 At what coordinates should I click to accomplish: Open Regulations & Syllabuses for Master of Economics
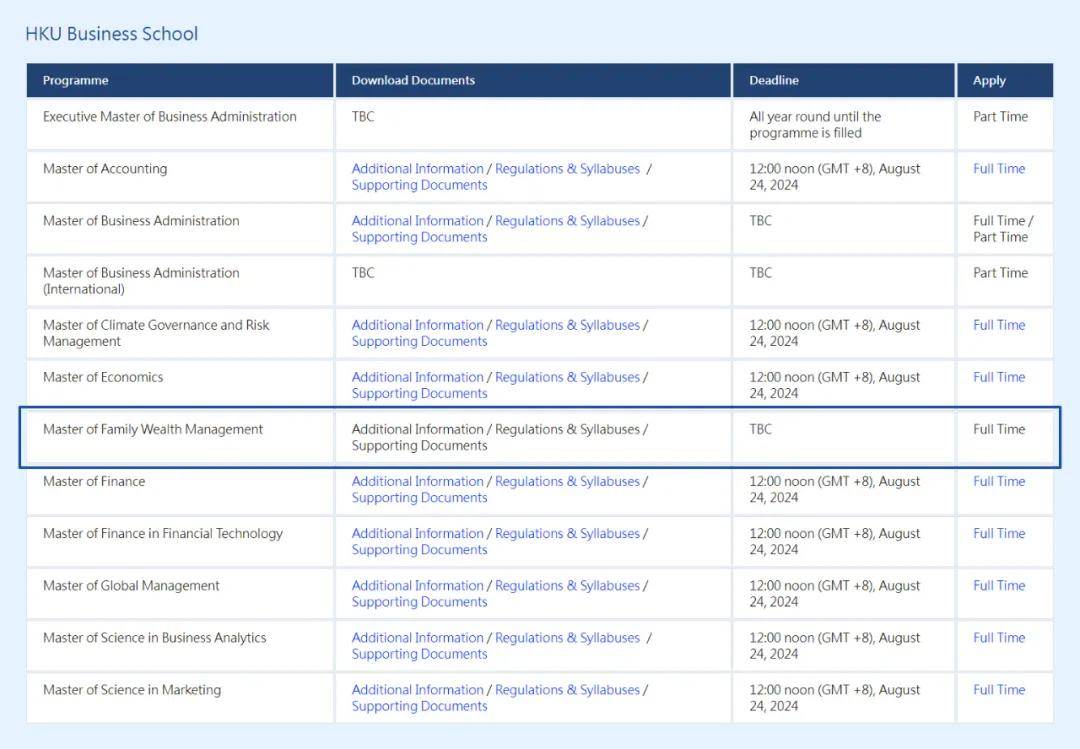point(568,378)
